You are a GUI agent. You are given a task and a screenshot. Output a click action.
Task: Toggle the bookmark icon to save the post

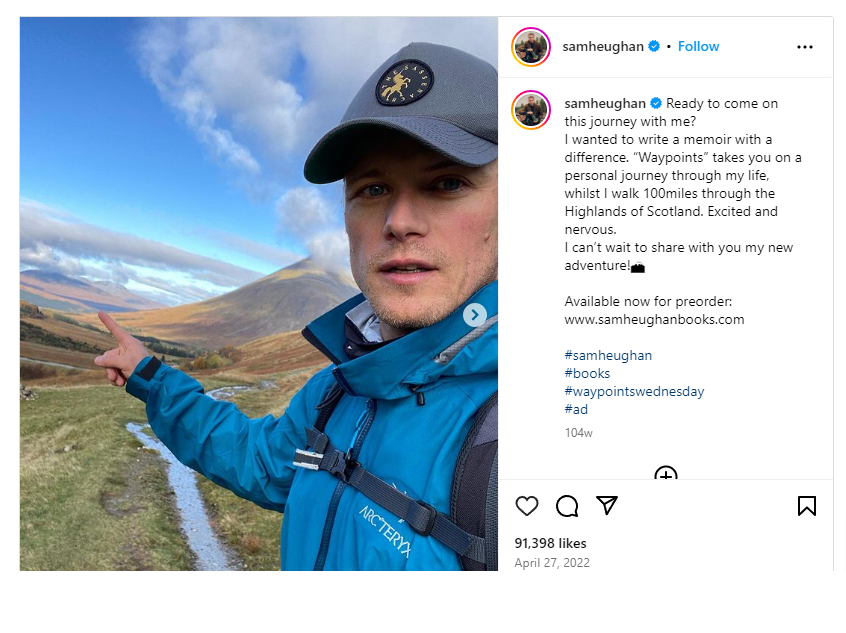pos(807,506)
